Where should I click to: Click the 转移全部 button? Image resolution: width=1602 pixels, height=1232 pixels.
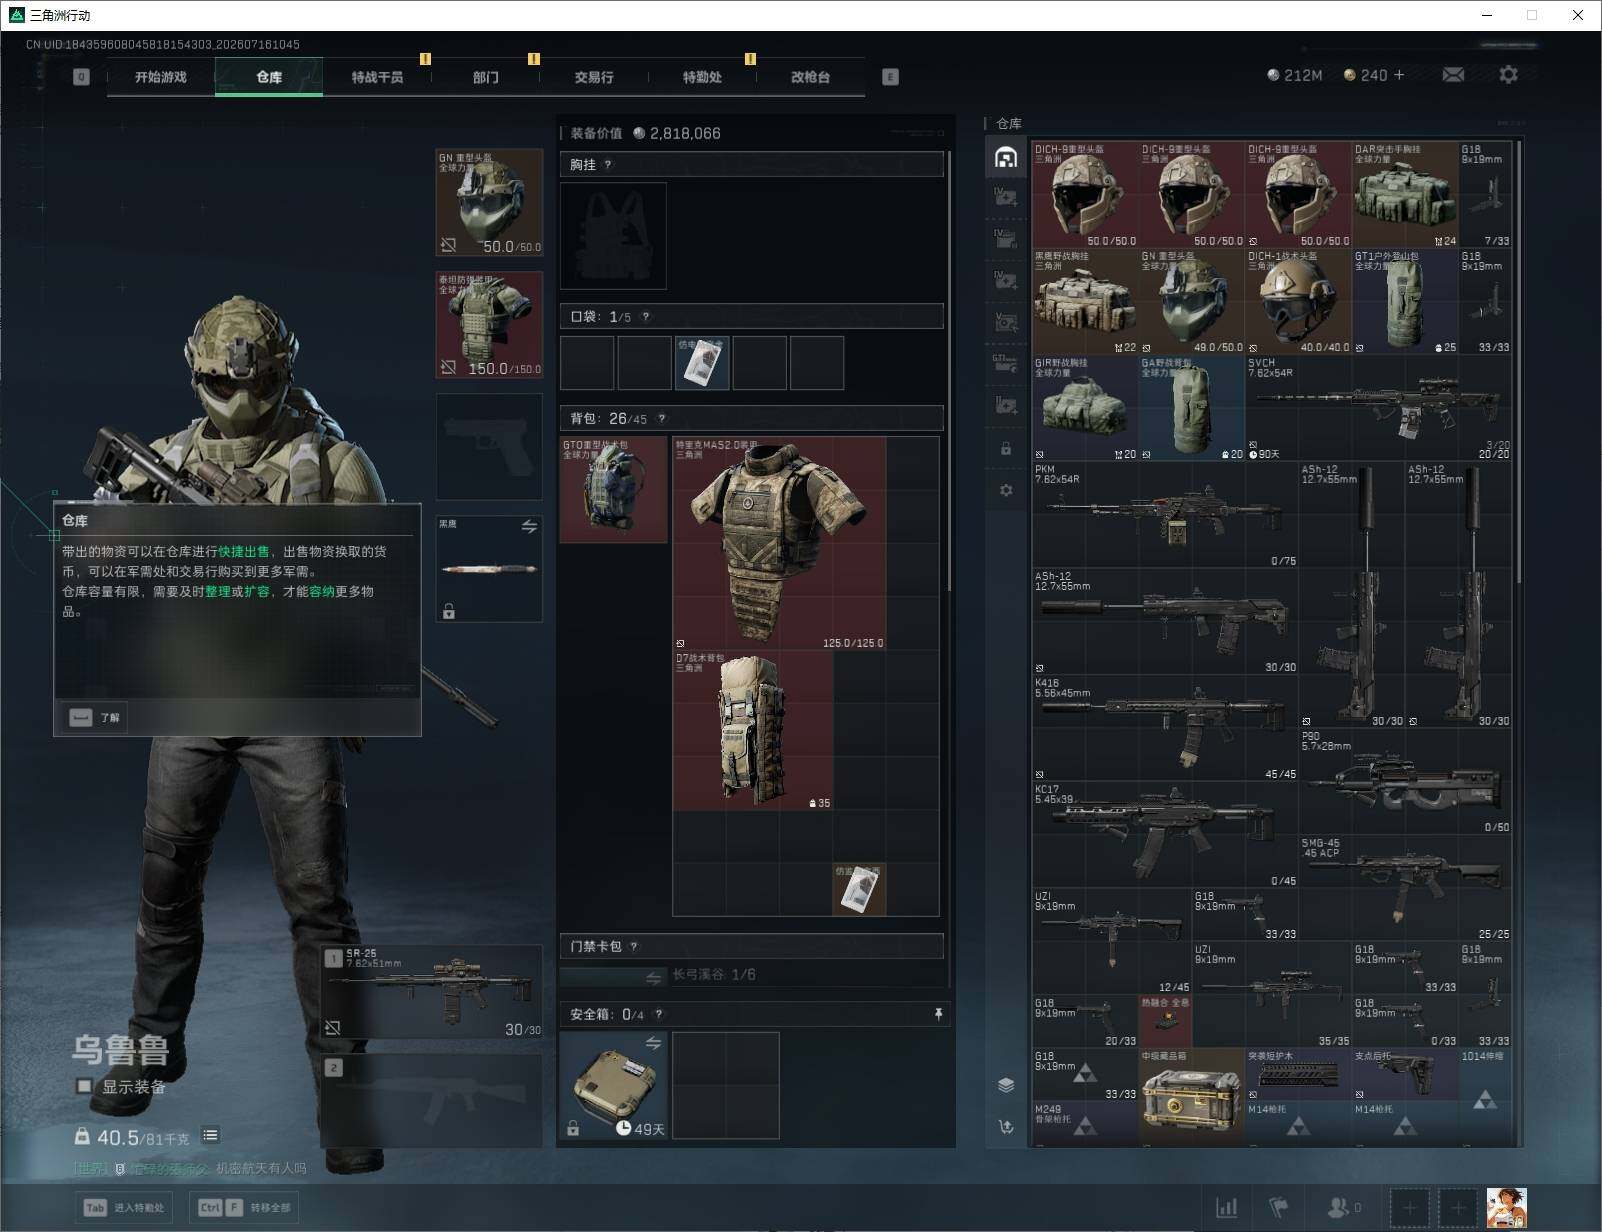pyautogui.click(x=246, y=1207)
